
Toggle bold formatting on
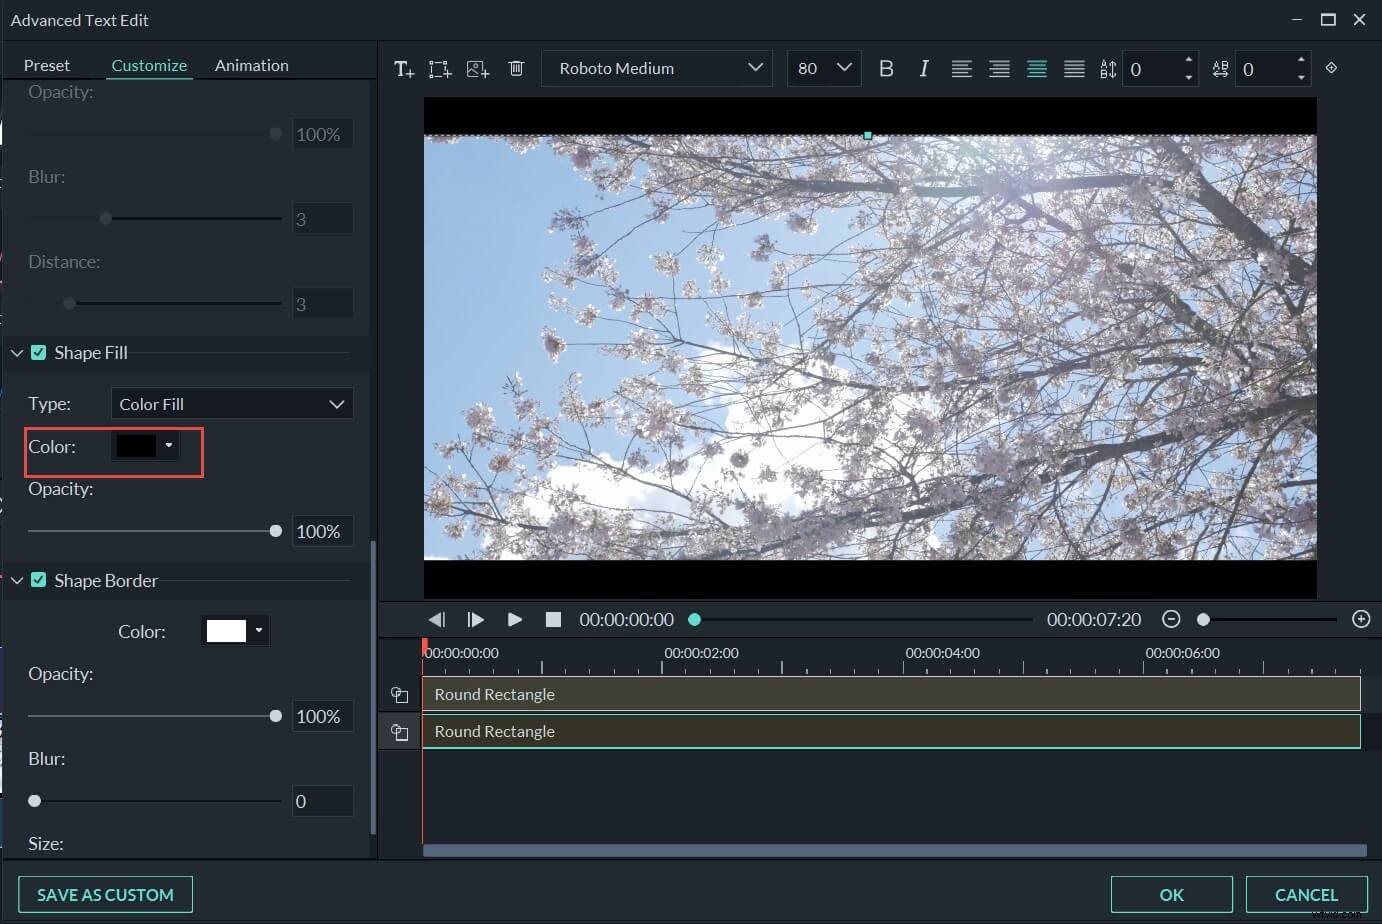click(x=886, y=68)
